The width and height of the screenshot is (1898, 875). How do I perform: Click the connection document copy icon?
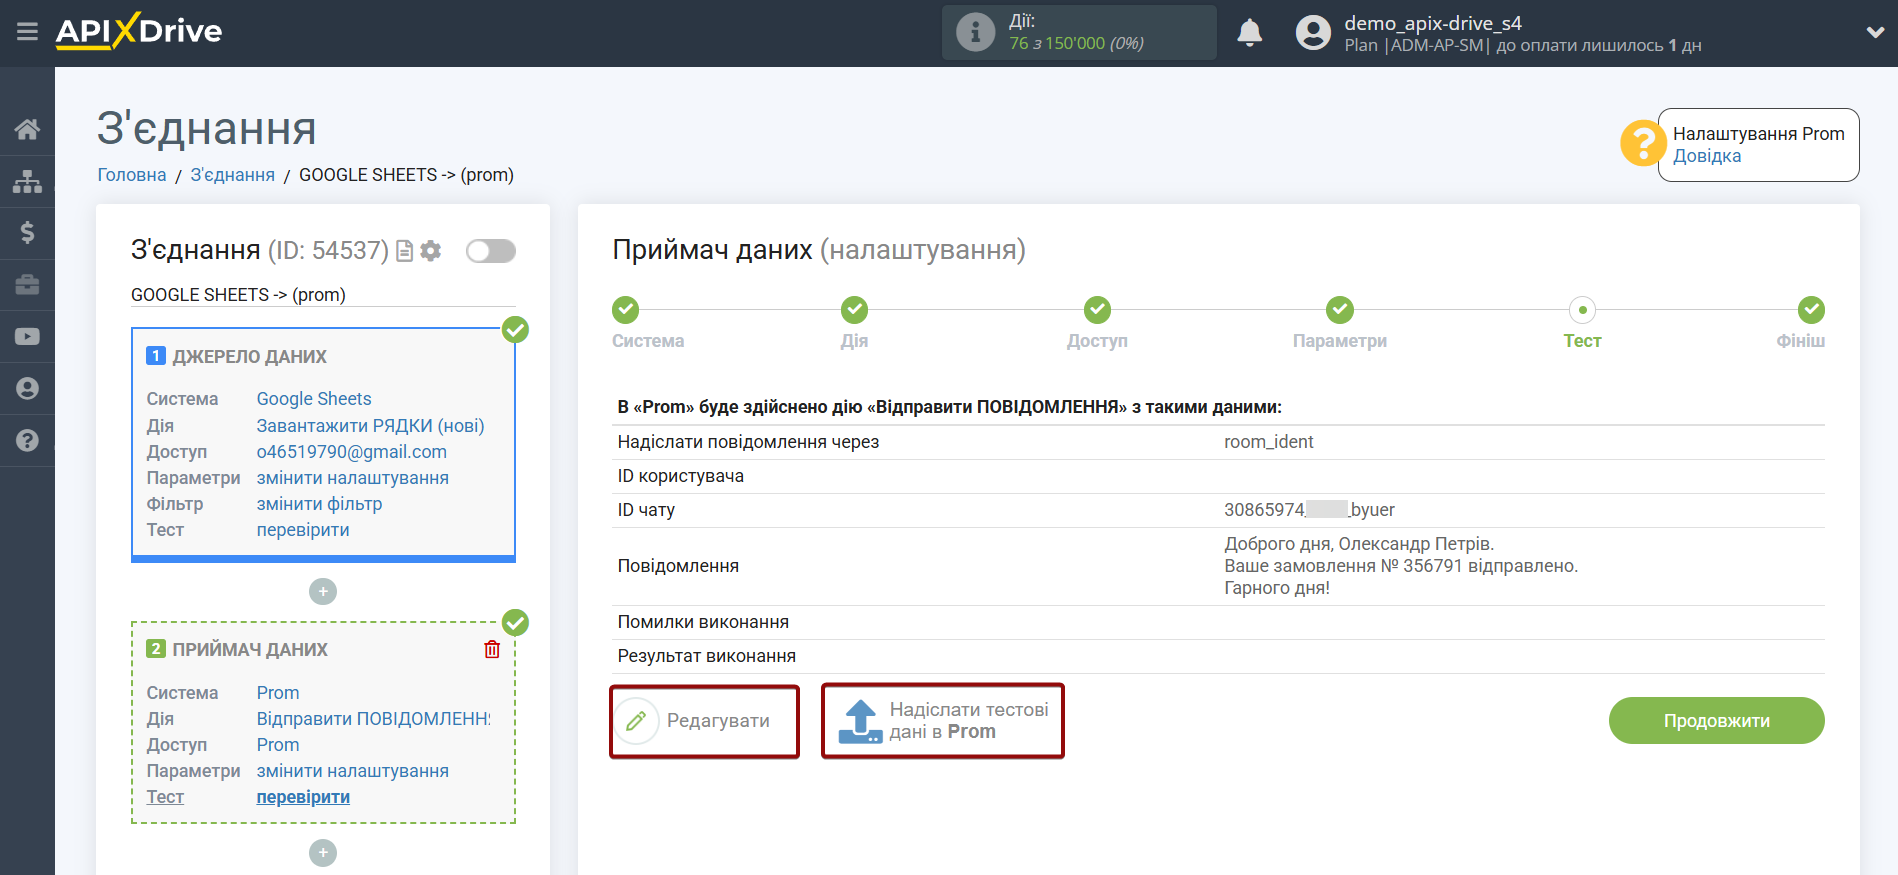[x=405, y=251]
